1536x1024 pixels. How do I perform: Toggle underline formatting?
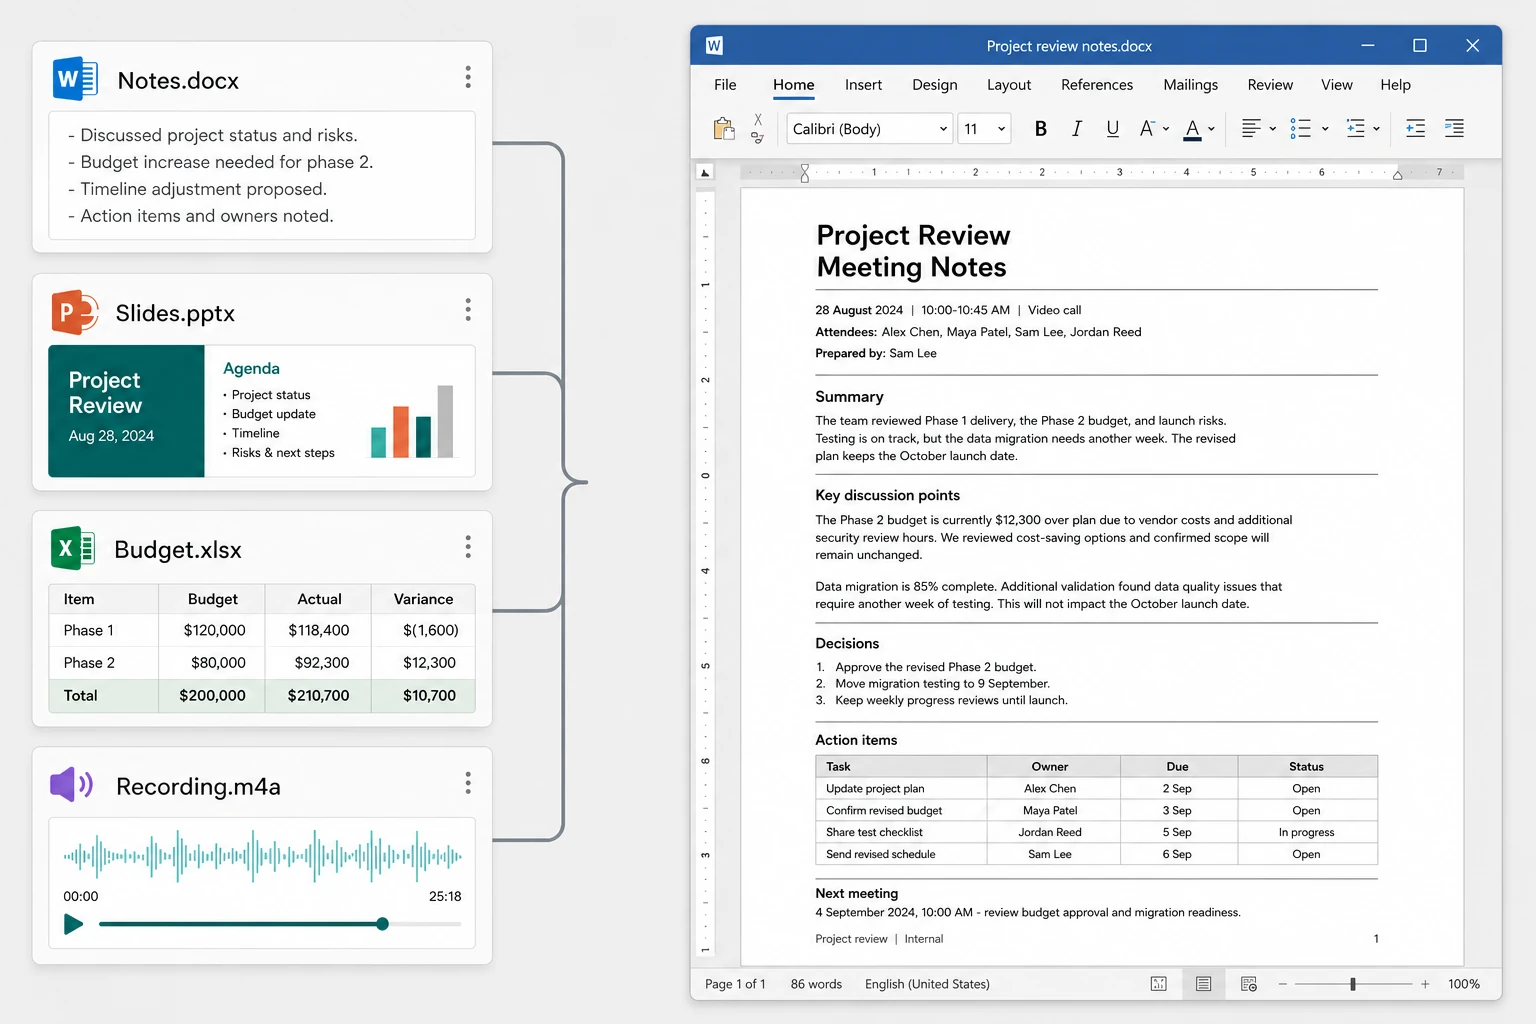(x=1113, y=129)
